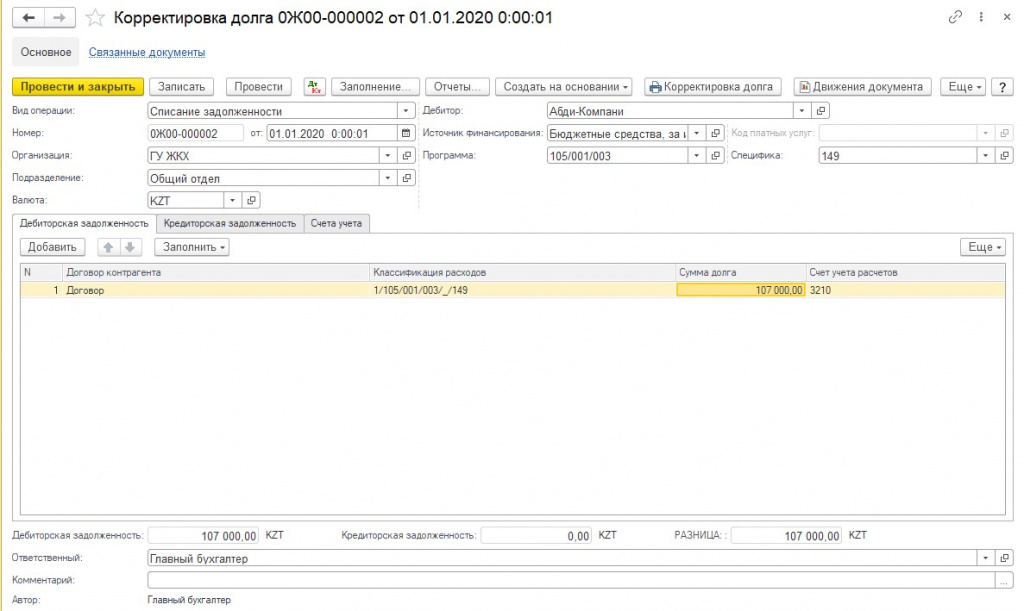Switch to Счета учета tab

(336, 224)
